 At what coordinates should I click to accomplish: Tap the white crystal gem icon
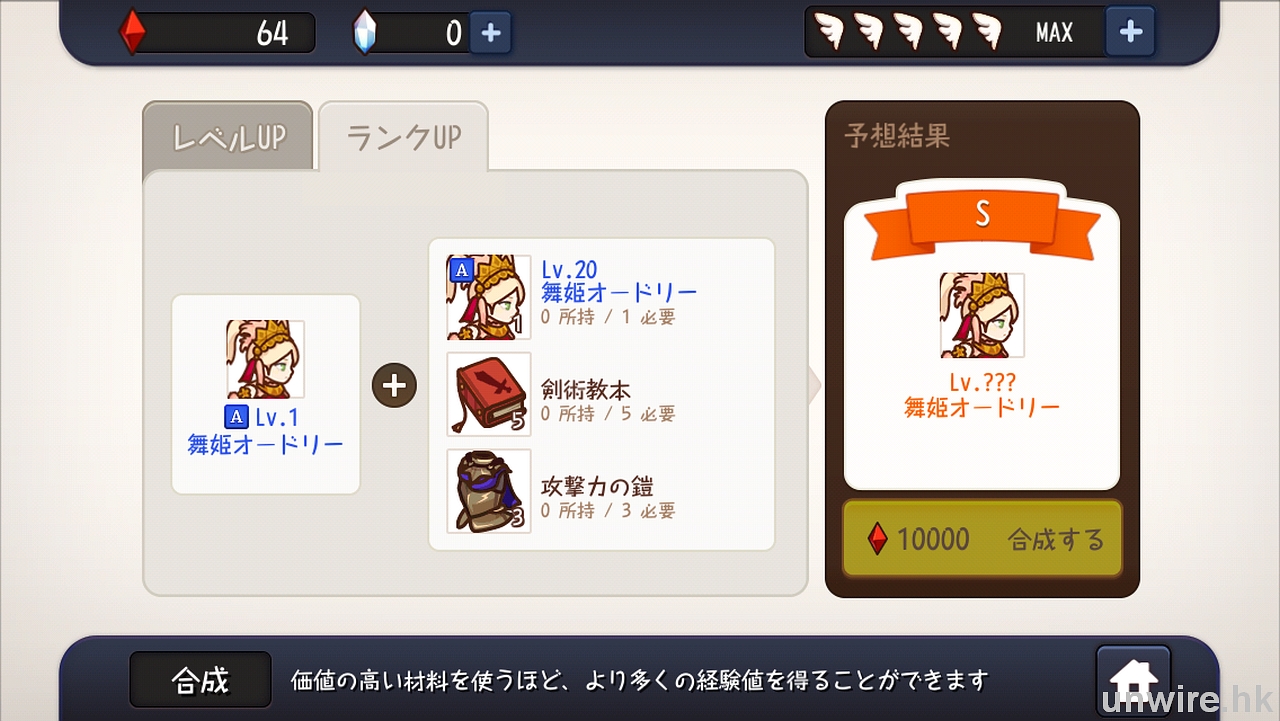[365, 33]
